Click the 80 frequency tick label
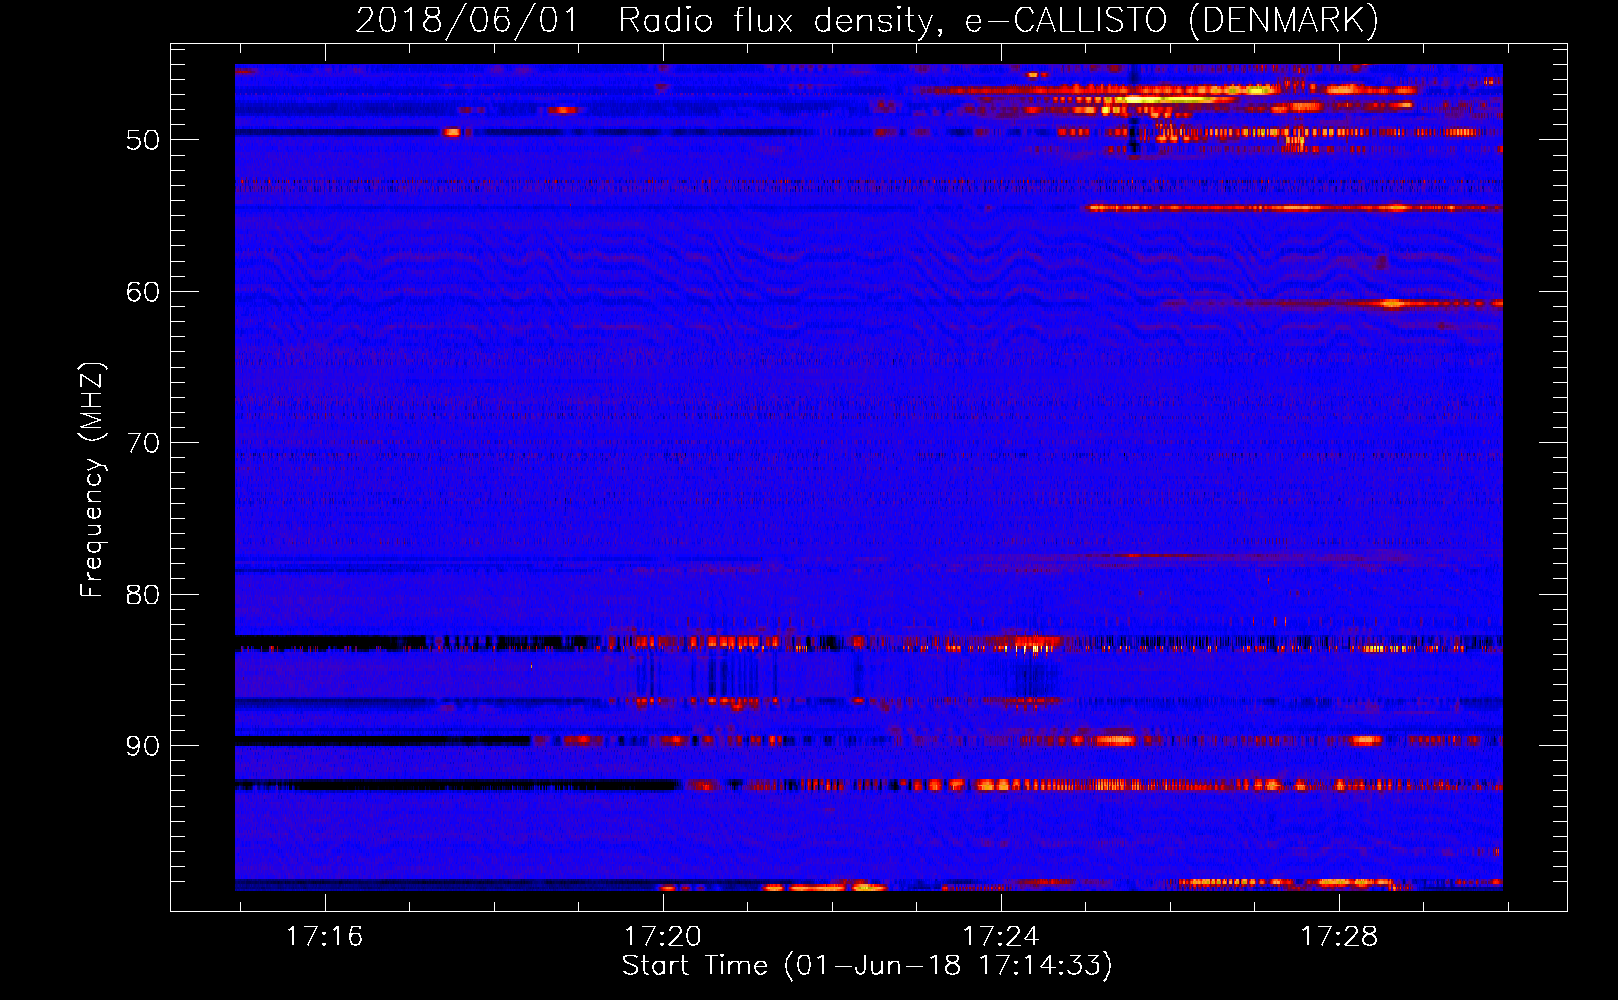The height and width of the screenshot is (1000, 1618). (143, 595)
